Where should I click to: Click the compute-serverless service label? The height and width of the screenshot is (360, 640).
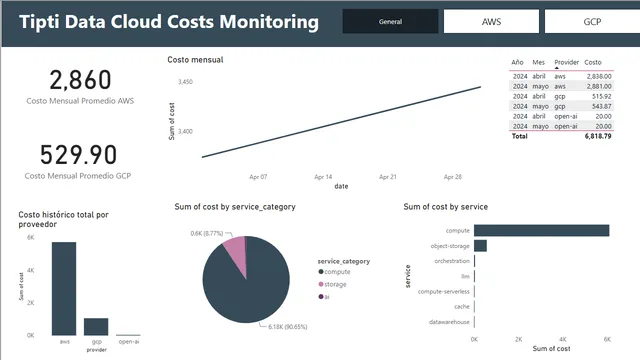point(444,291)
